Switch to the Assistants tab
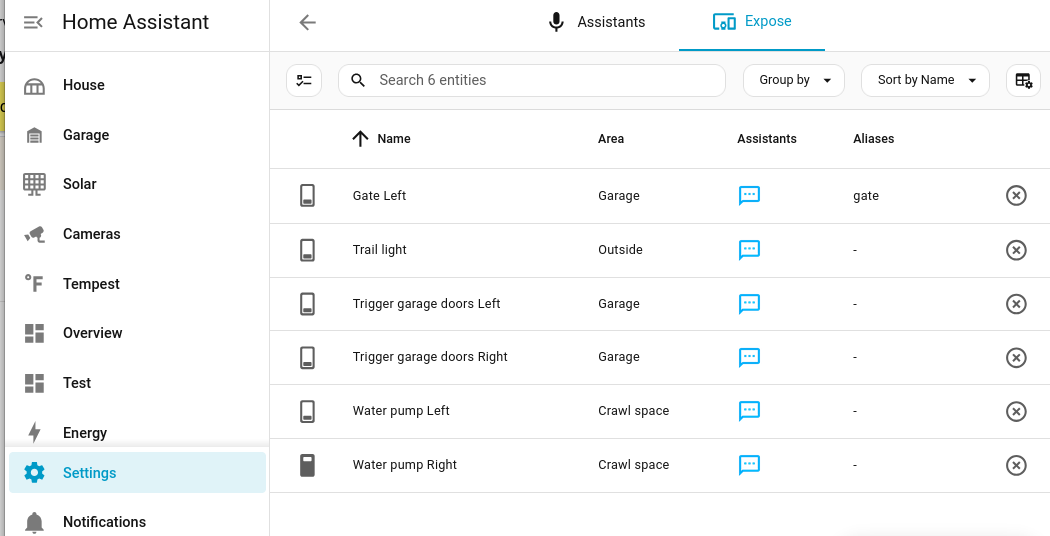 597,22
